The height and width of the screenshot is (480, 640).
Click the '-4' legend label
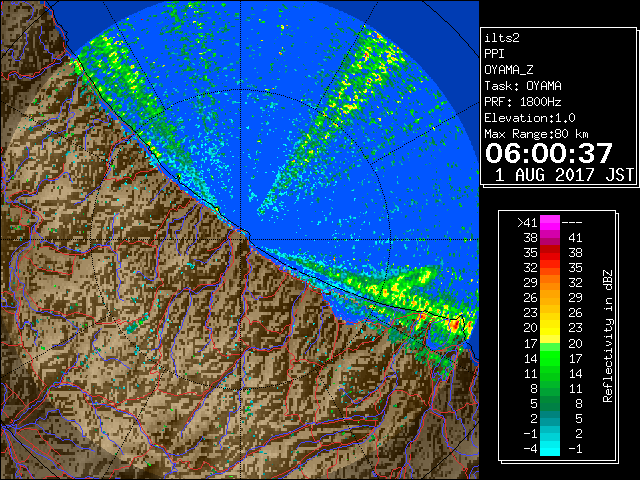[x=530, y=449]
